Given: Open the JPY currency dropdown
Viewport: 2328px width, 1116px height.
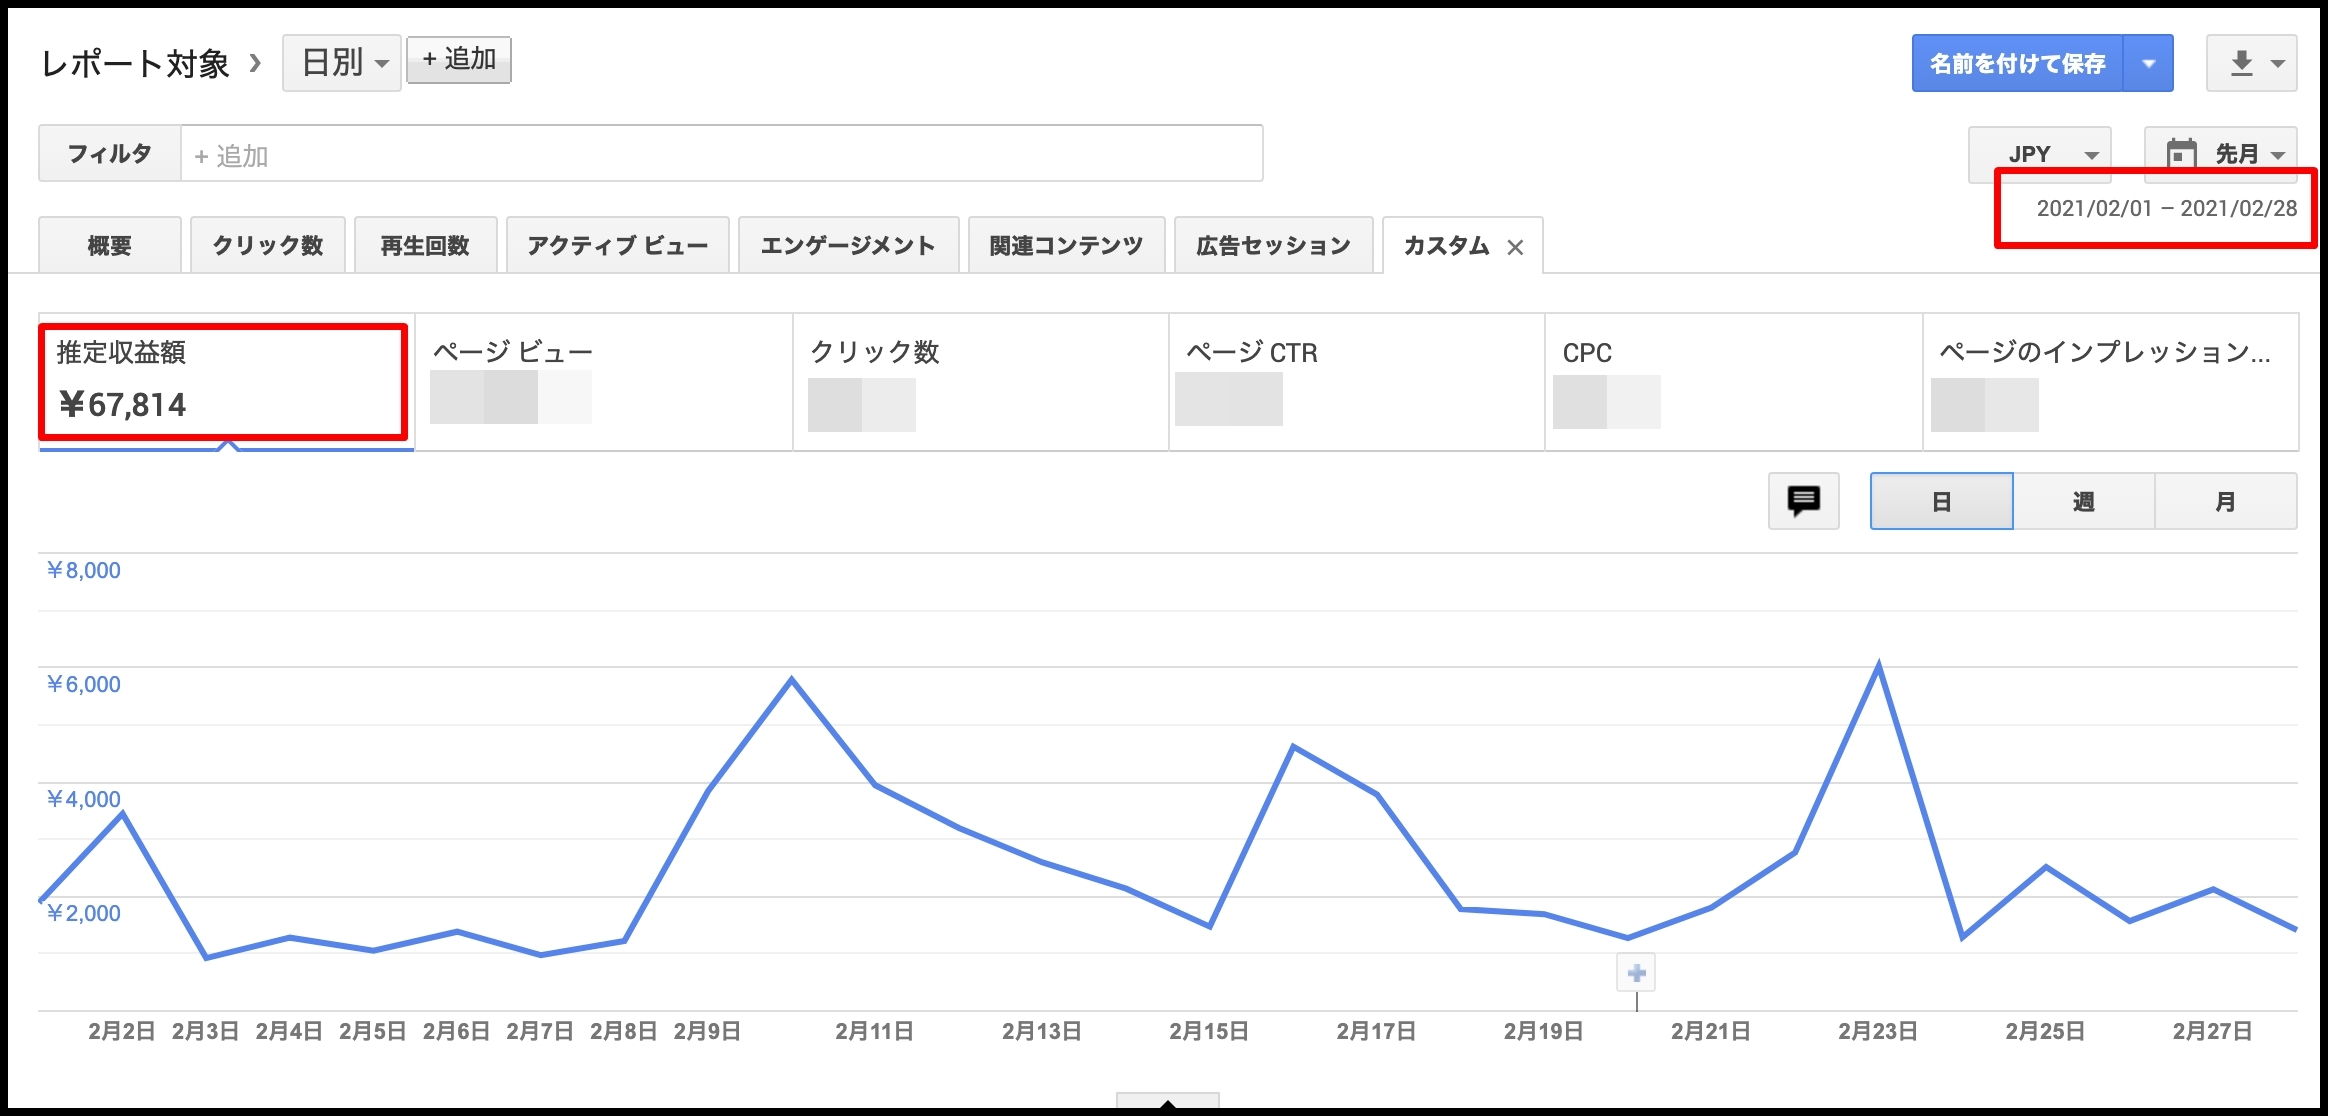Looking at the screenshot, I should (2039, 154).
